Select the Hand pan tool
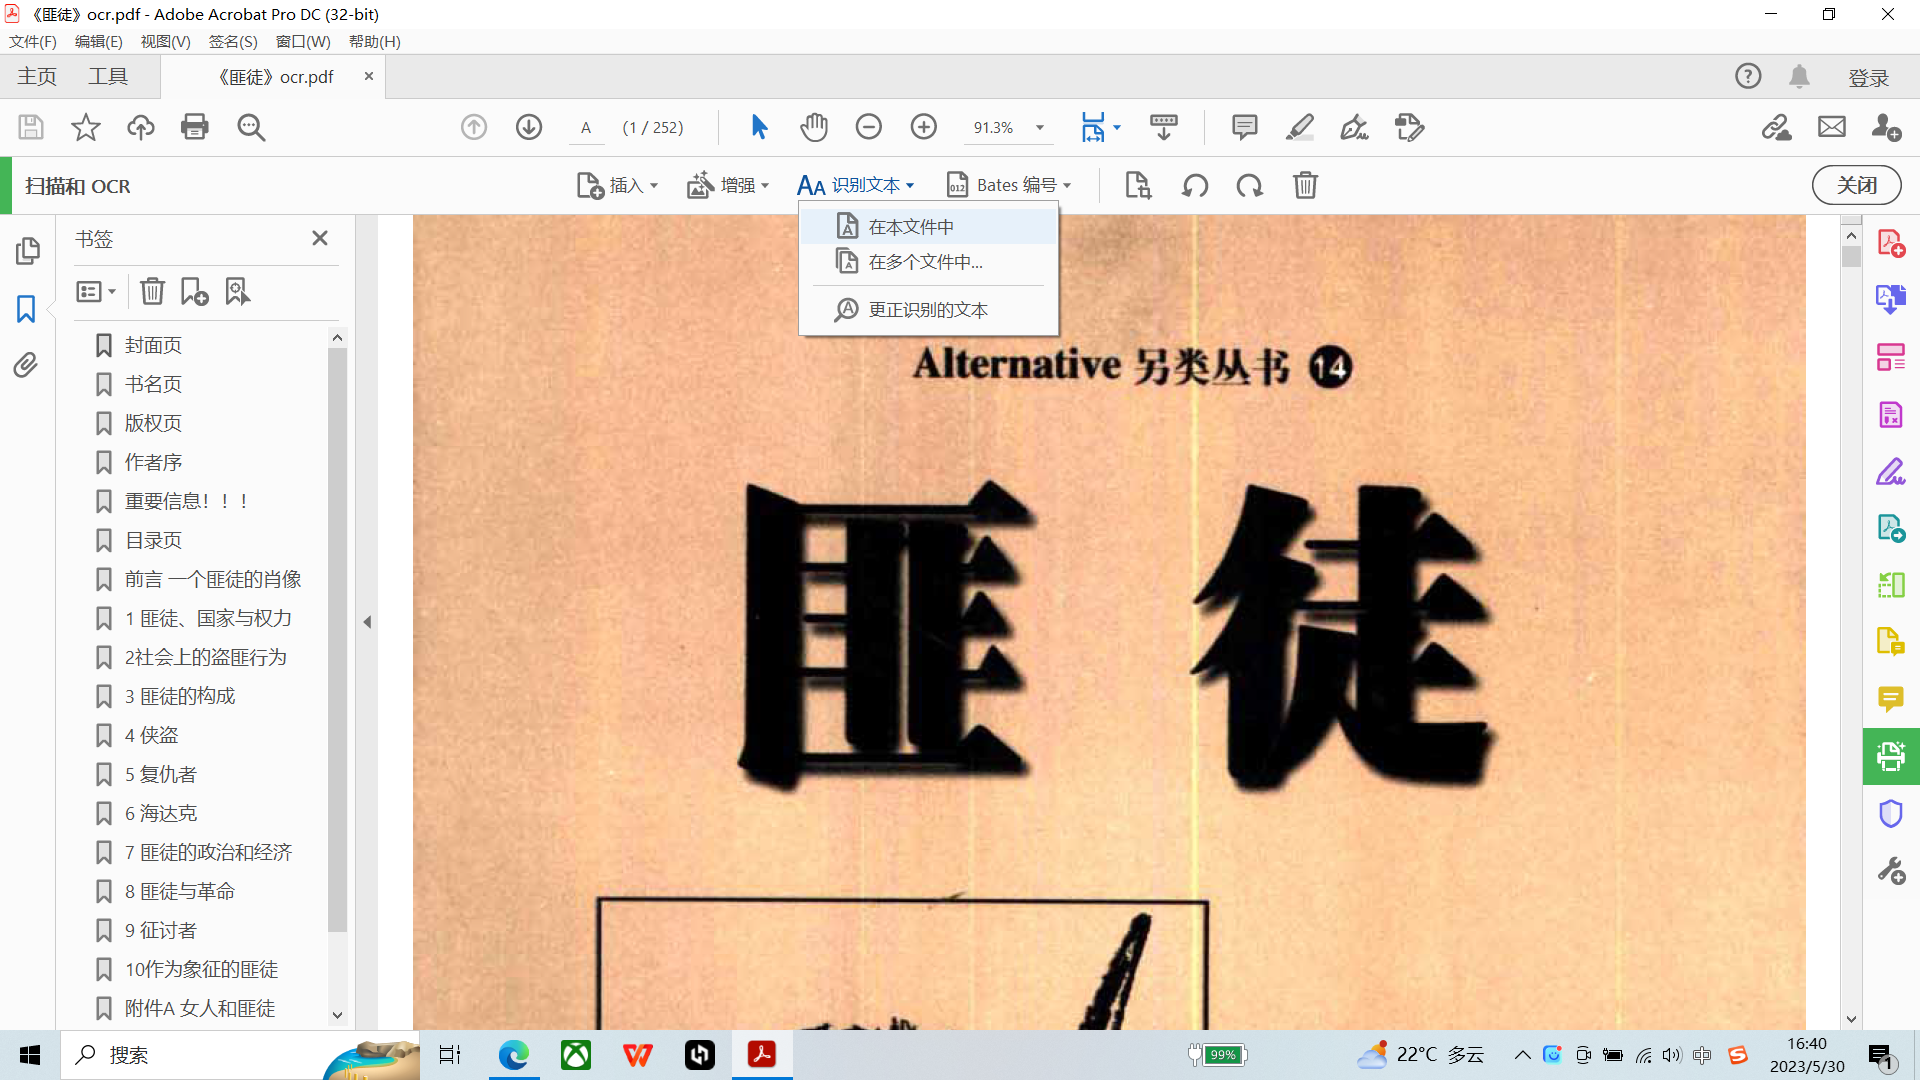Screen dimensions: 1920x1080 [814, 127]
